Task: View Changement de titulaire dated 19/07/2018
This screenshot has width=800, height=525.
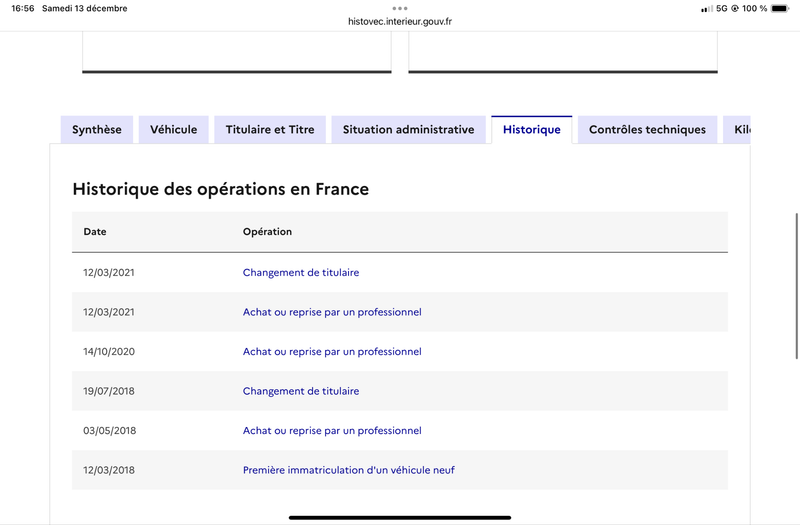Action: tap(301, 391)
